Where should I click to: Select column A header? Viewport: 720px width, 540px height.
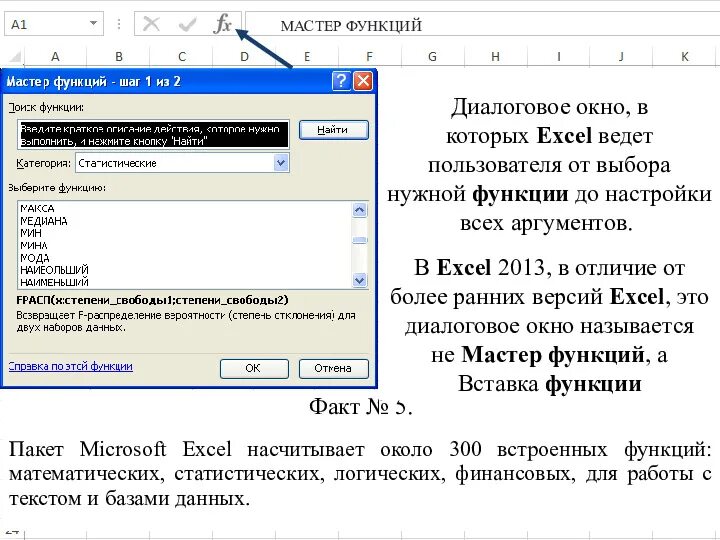click(56, 56)
